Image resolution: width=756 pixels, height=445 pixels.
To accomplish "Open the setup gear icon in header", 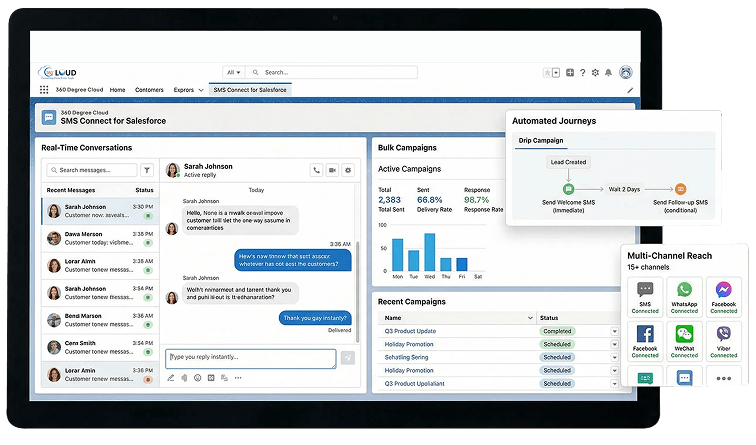I will [x=595, y=73].
